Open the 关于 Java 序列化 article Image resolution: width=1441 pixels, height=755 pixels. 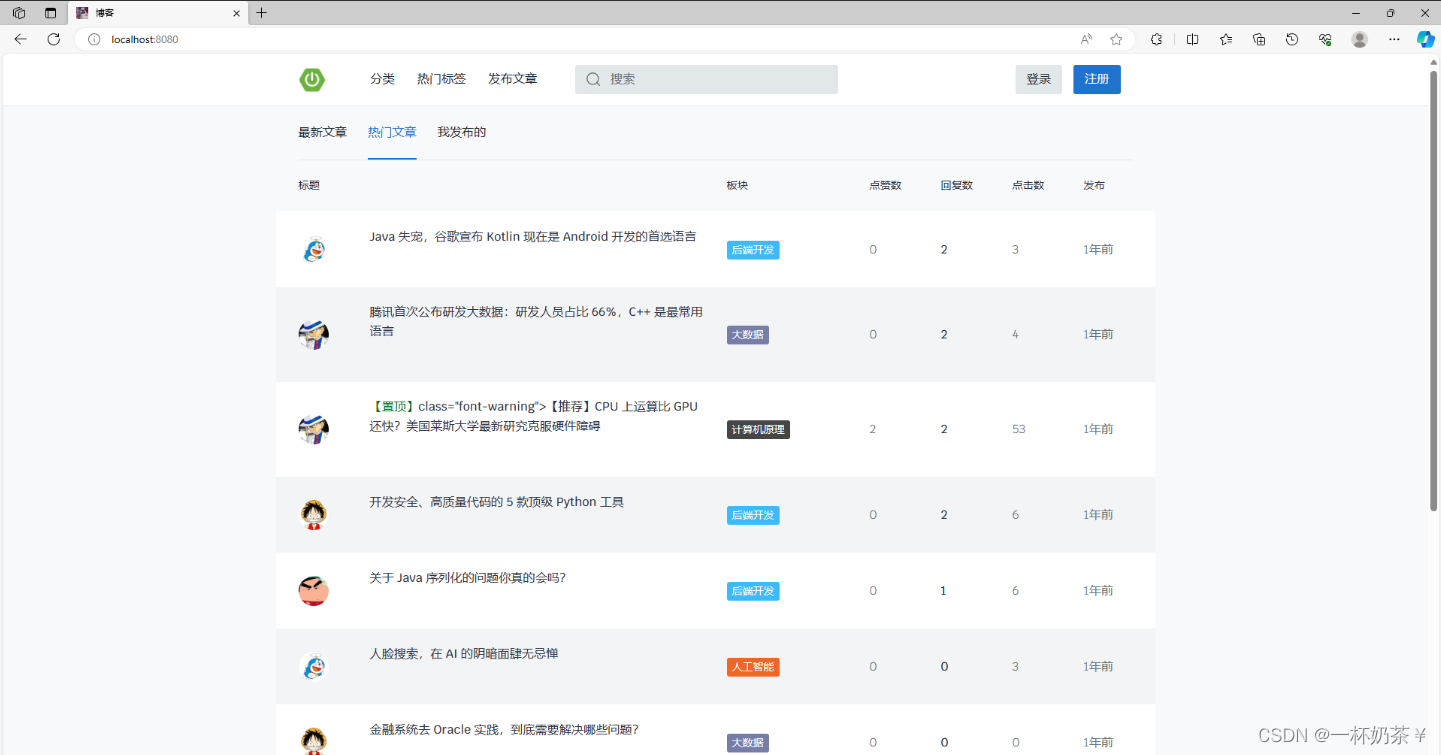point(467,578)
